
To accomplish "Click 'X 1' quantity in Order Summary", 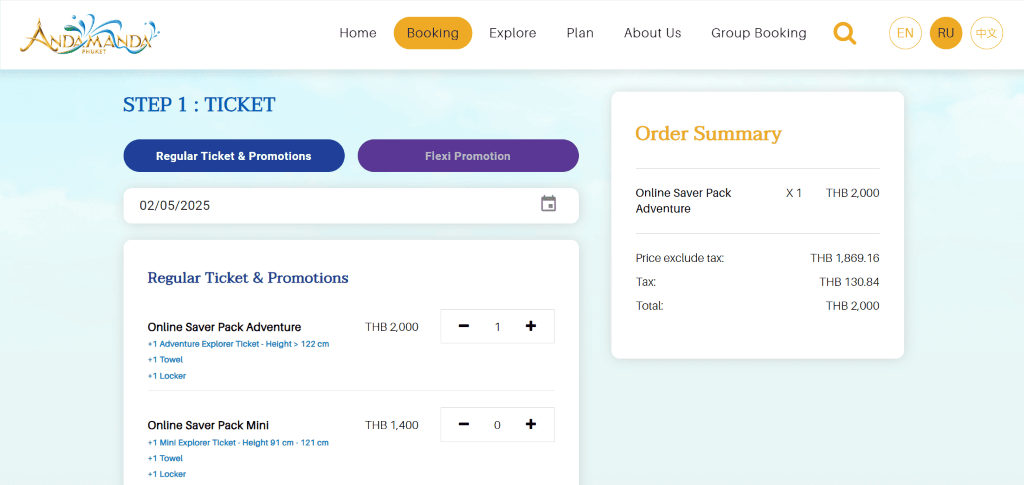I will point(793,193).
